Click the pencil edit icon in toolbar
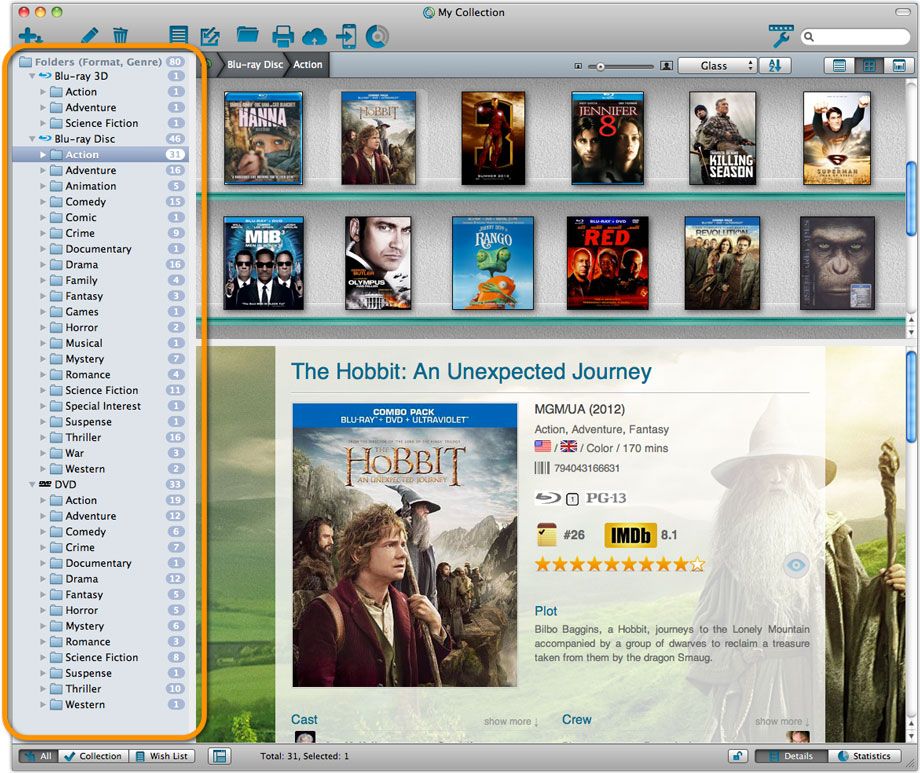 90,36
